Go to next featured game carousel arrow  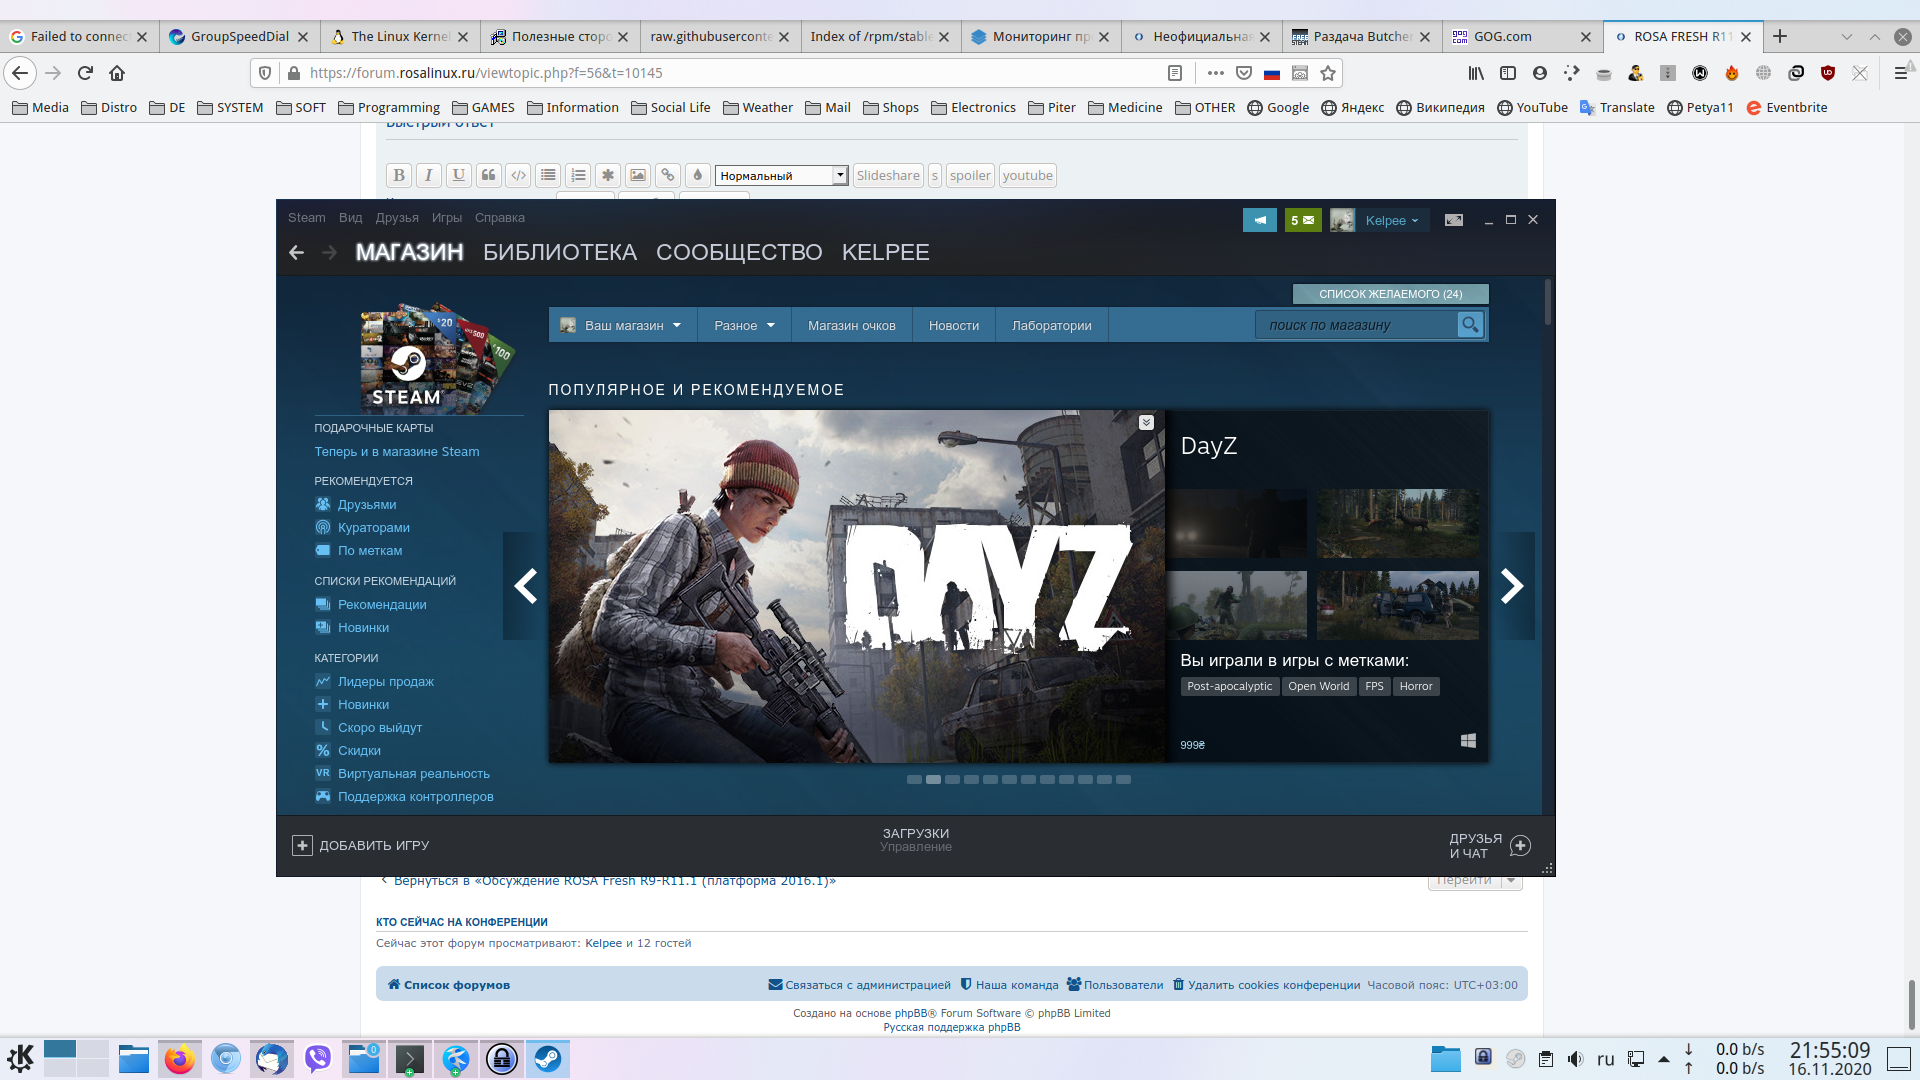[x=1512, y=586]
